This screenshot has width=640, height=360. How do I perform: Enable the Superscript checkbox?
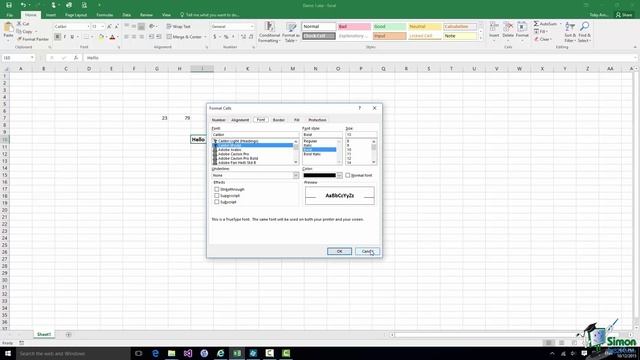coord(217,196)
